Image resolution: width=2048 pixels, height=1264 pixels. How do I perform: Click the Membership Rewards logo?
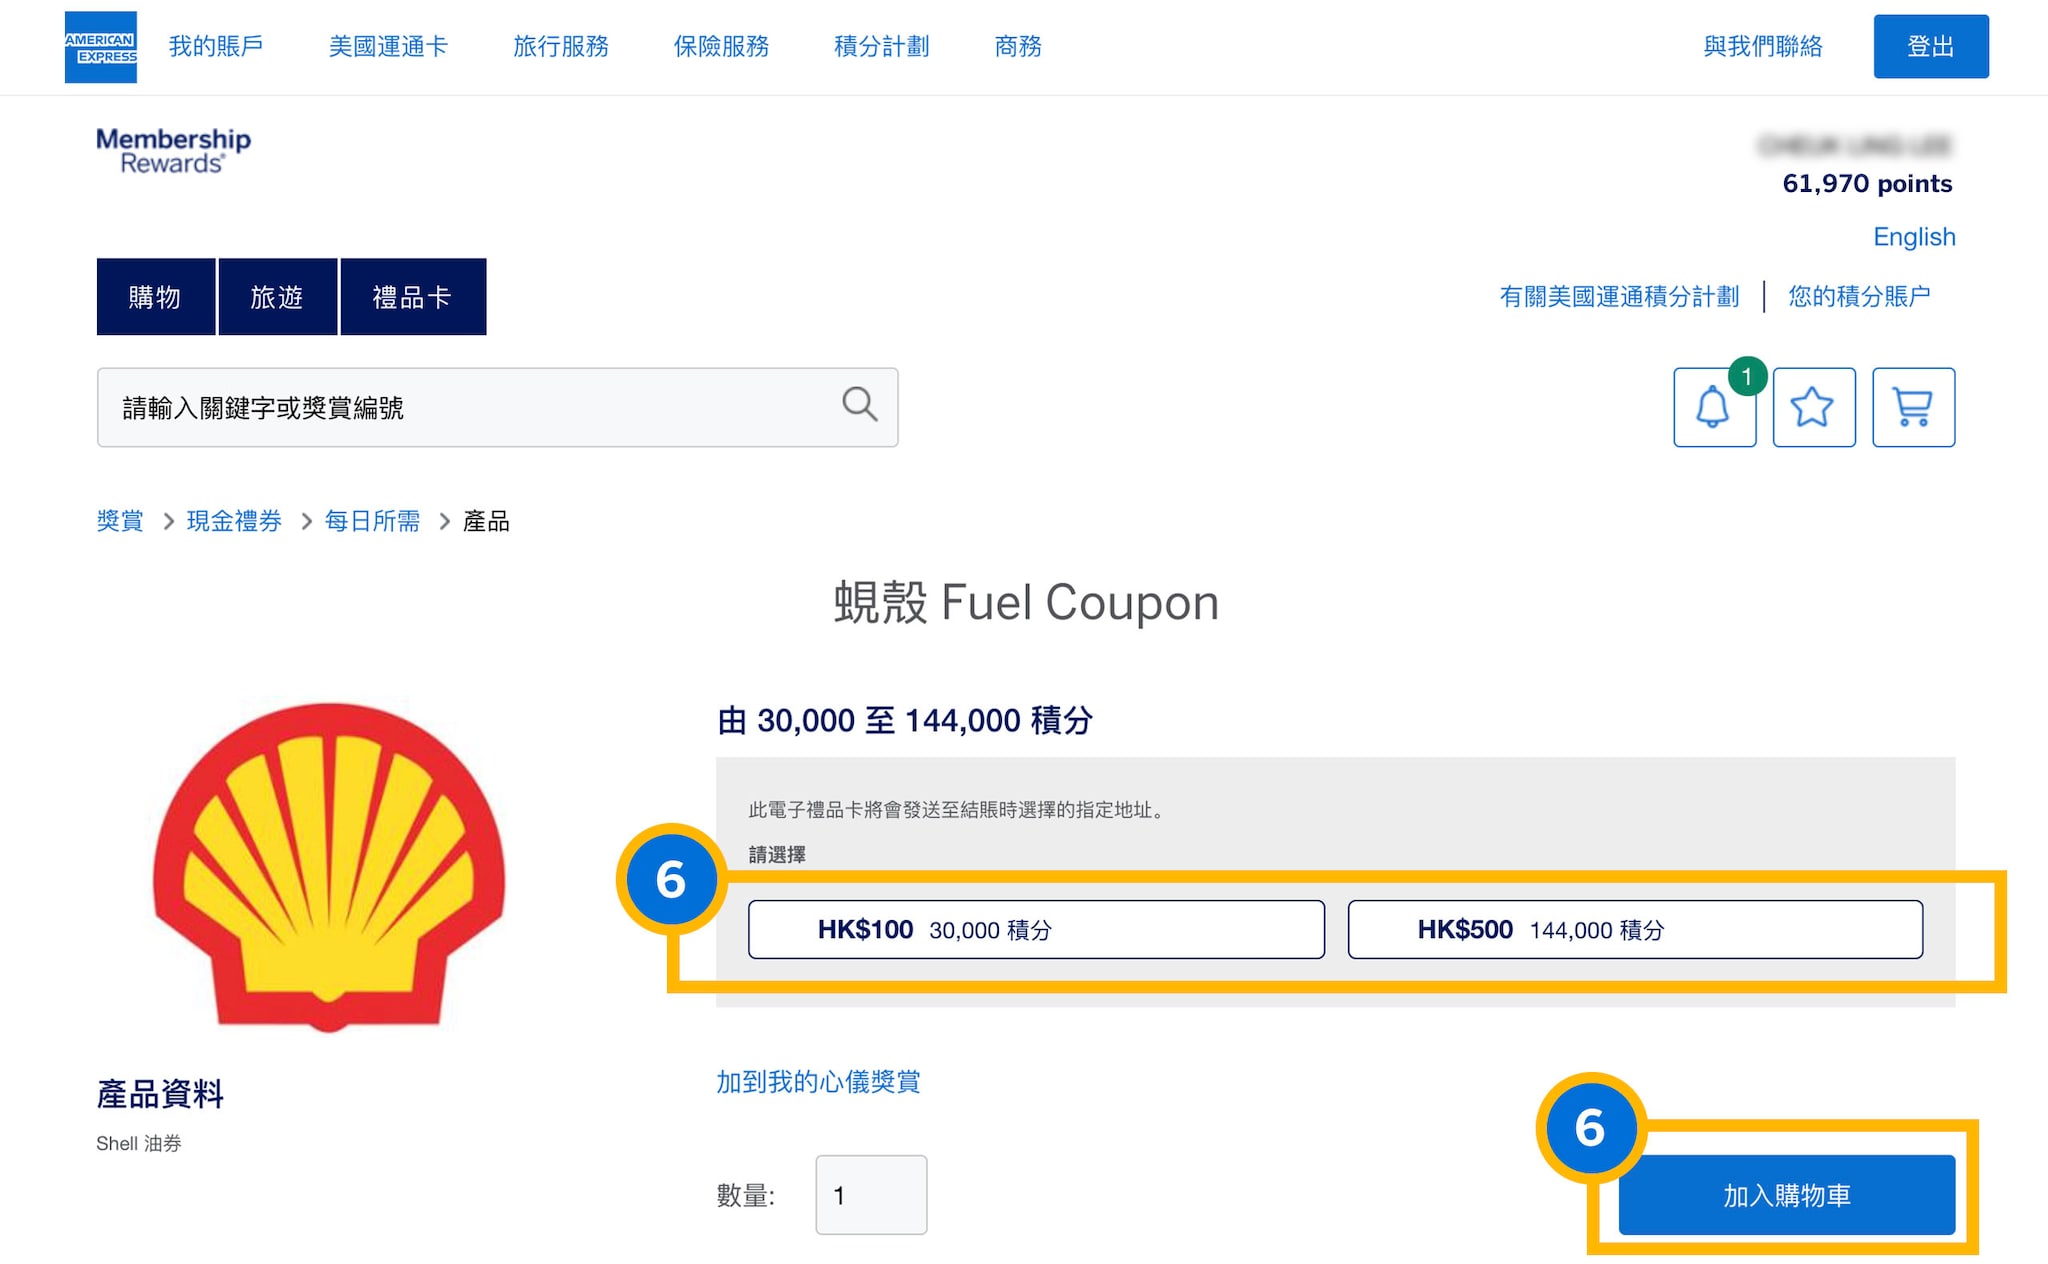click(173, 150)
